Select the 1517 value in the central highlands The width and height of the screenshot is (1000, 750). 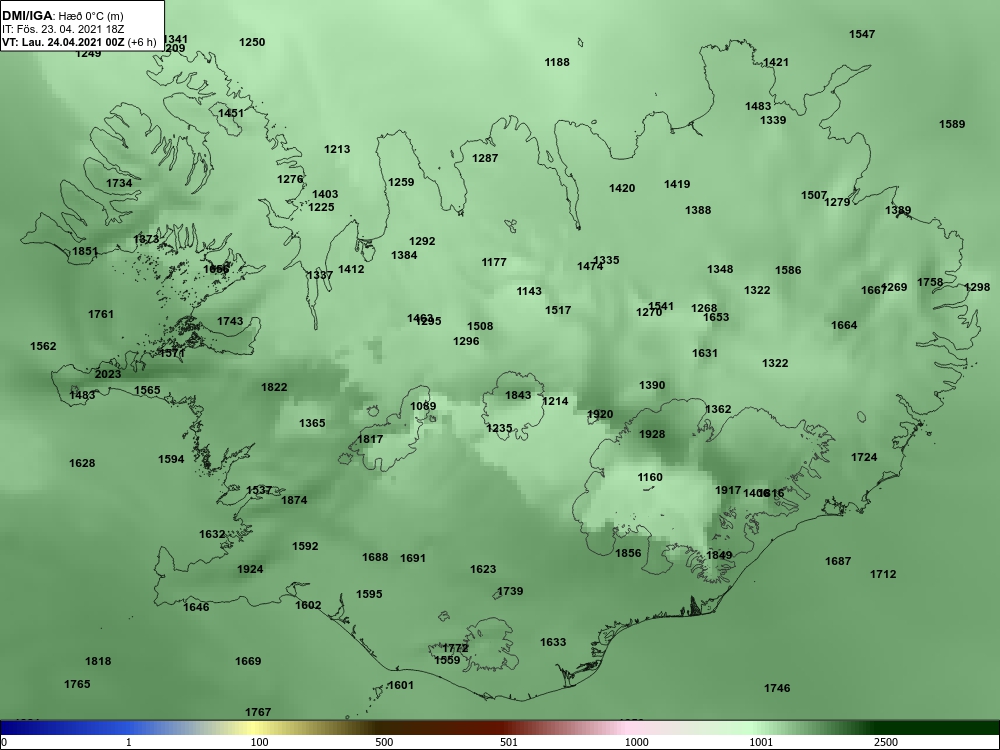(x=558, y=311)
